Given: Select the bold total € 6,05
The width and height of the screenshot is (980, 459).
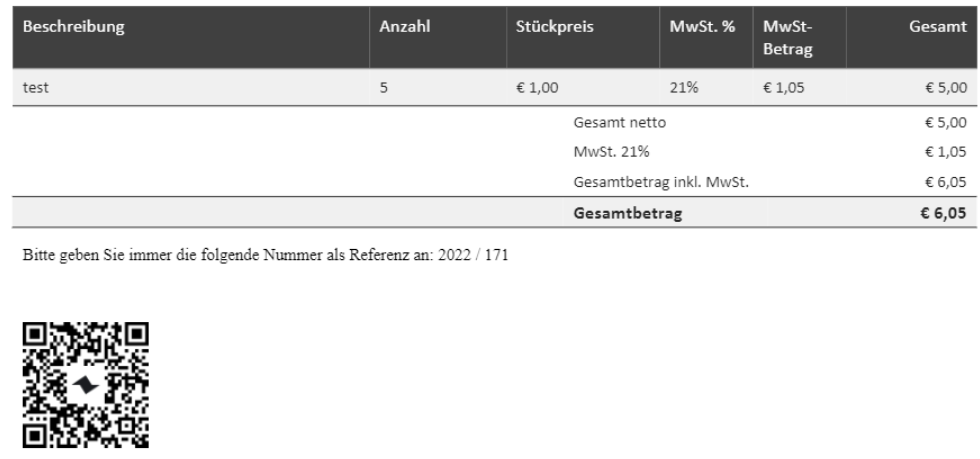Looking at the screenshot, I should click(x=943, y=213).
